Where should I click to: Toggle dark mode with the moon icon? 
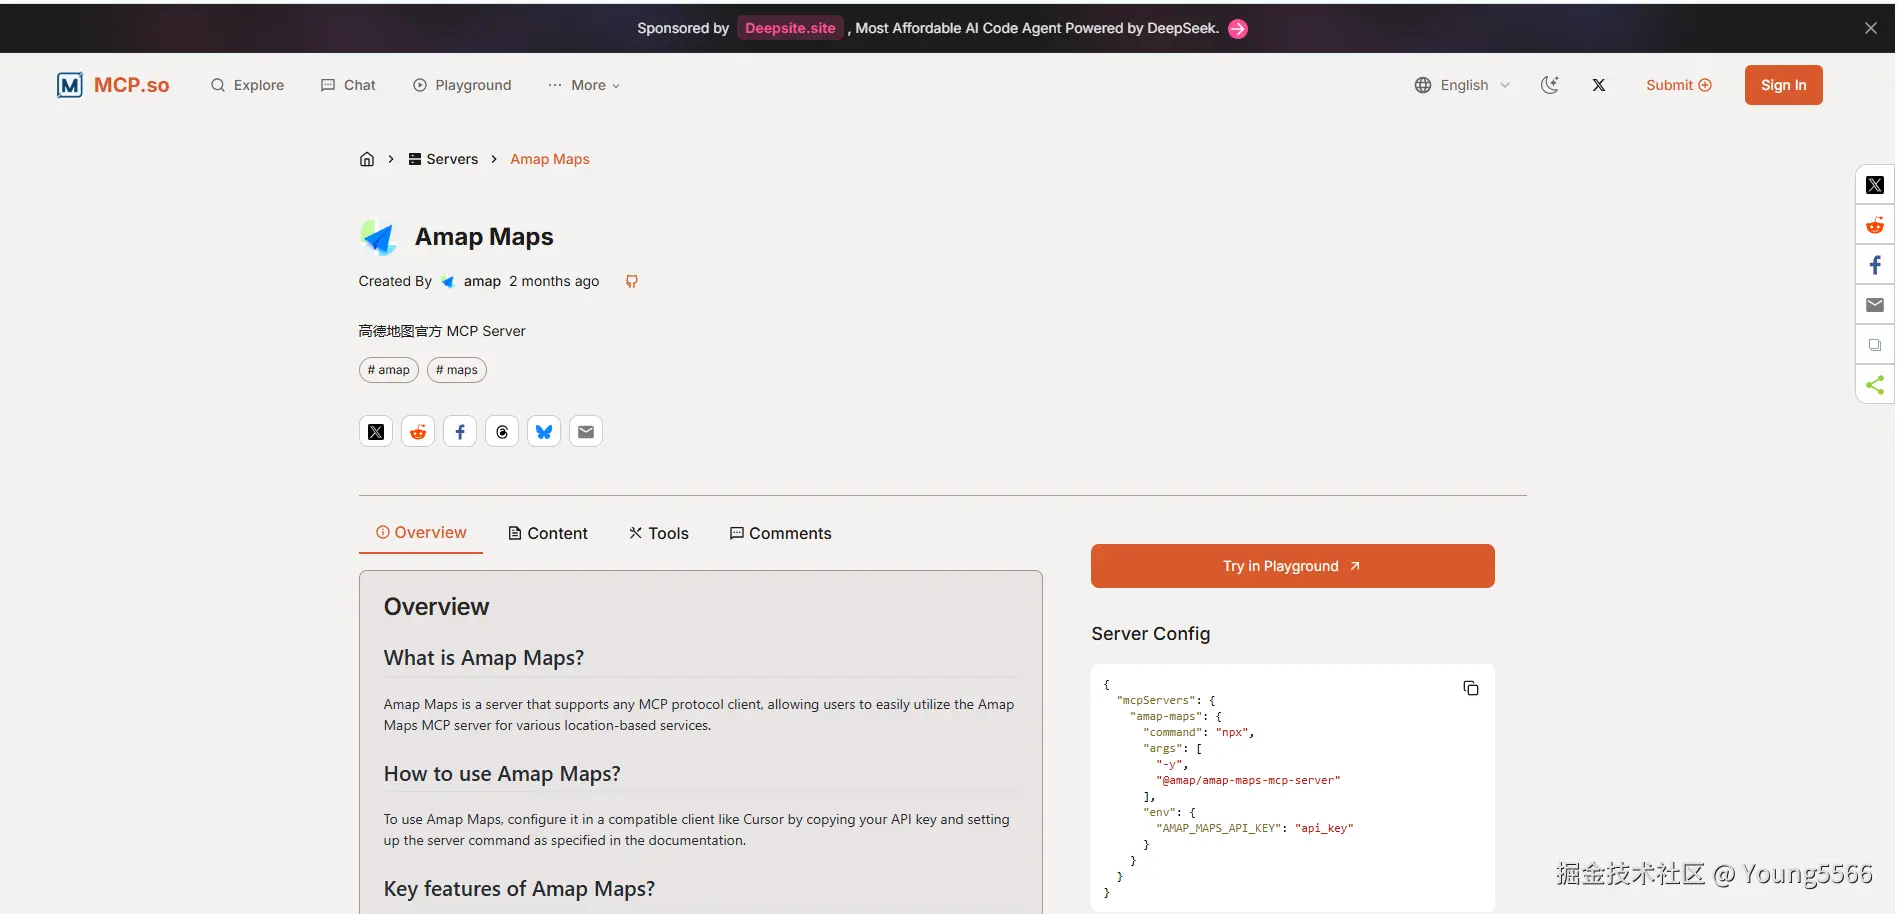[1550, 85]
